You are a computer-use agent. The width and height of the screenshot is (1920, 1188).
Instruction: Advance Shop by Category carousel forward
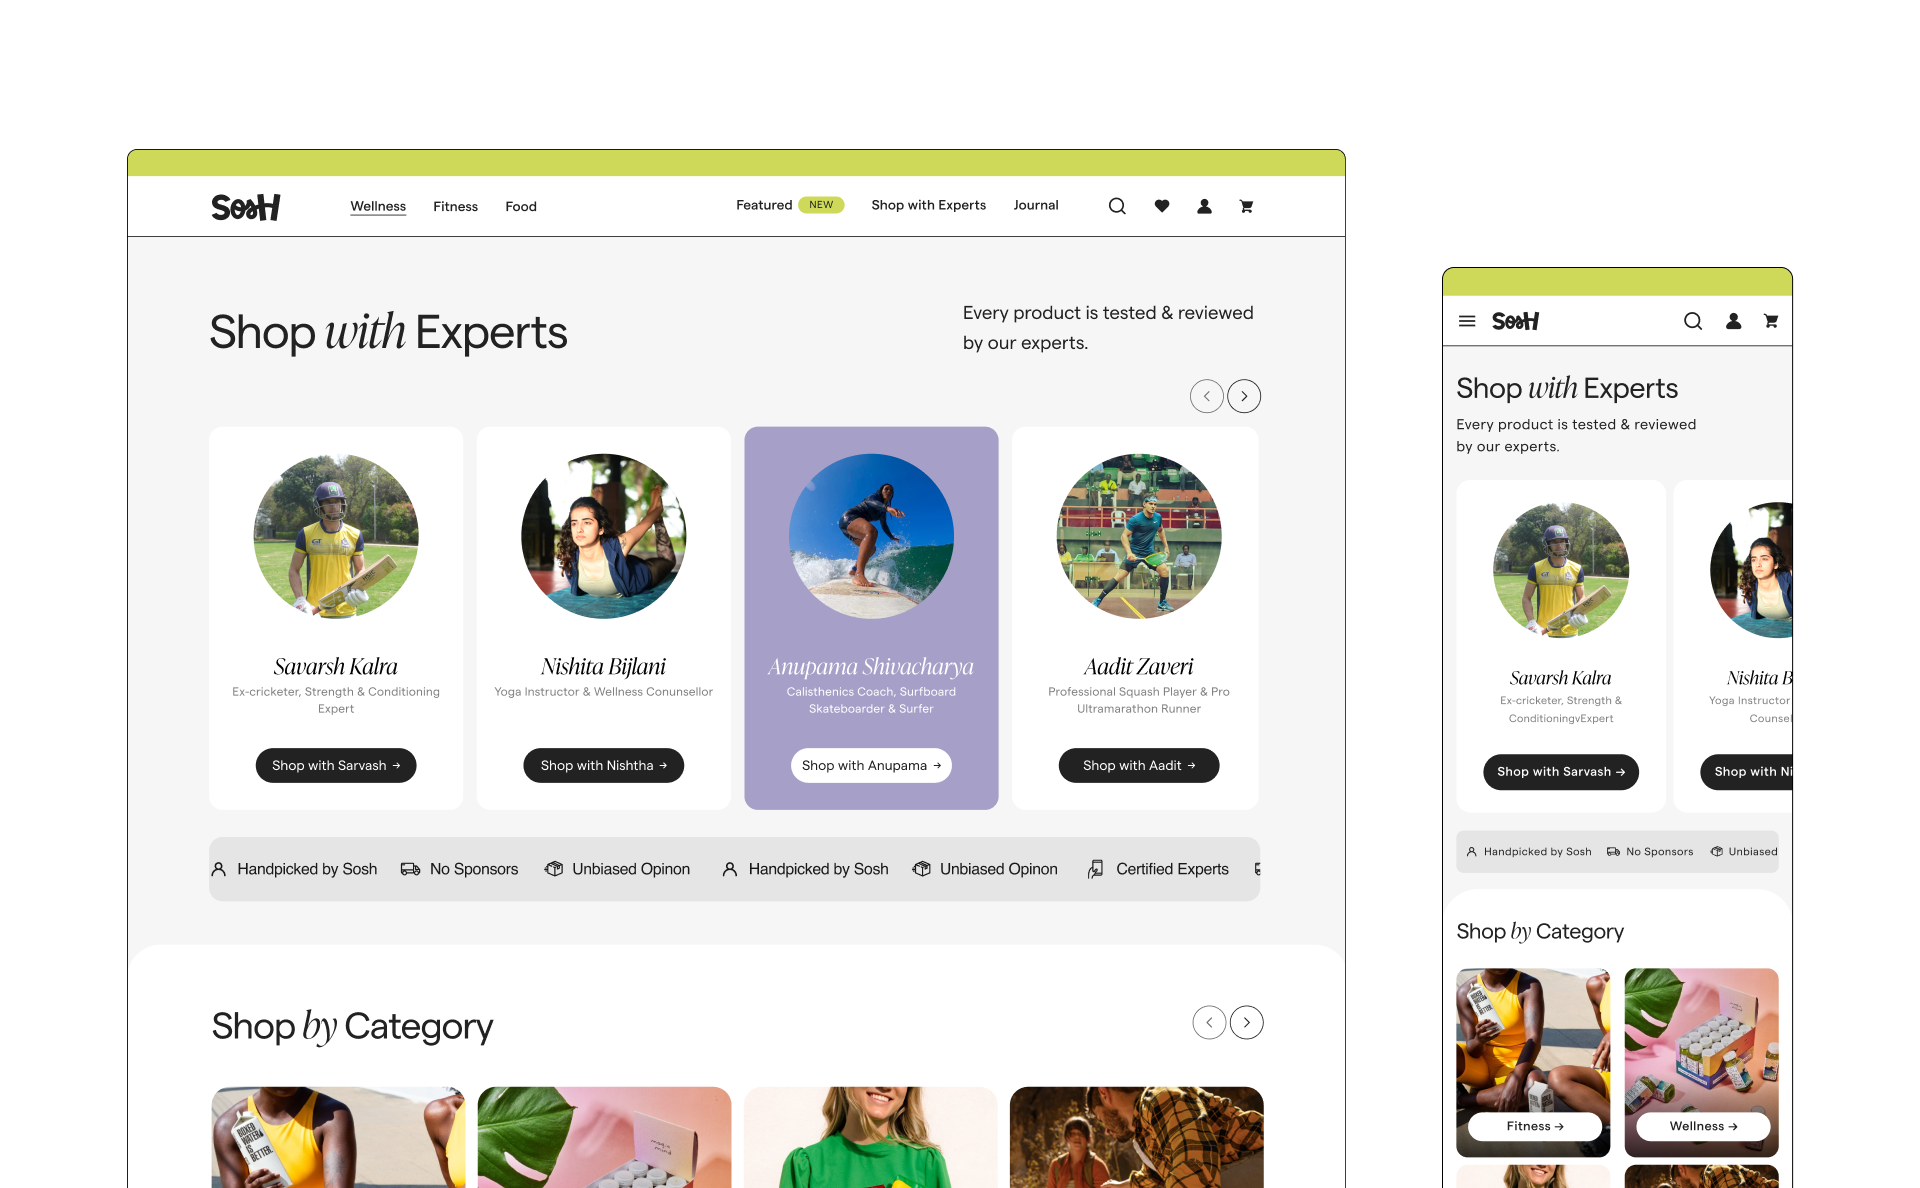[1246, 1022]
